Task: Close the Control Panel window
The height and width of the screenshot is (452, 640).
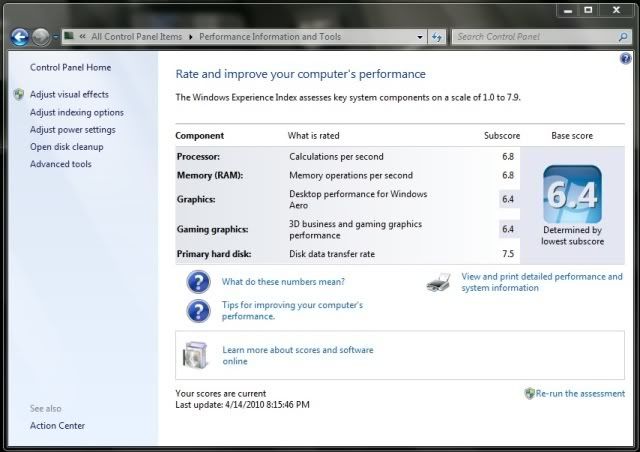Action: click(616, 11)
